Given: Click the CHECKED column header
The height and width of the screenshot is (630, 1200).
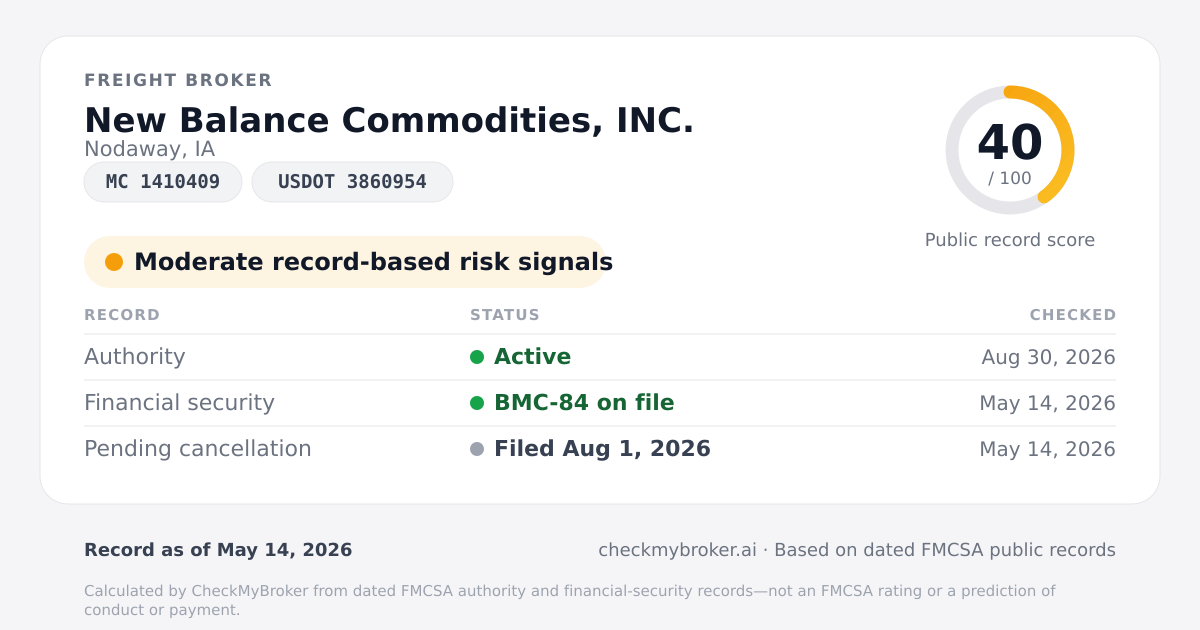Looking at the screenshot, I should tap(1073, 315).
